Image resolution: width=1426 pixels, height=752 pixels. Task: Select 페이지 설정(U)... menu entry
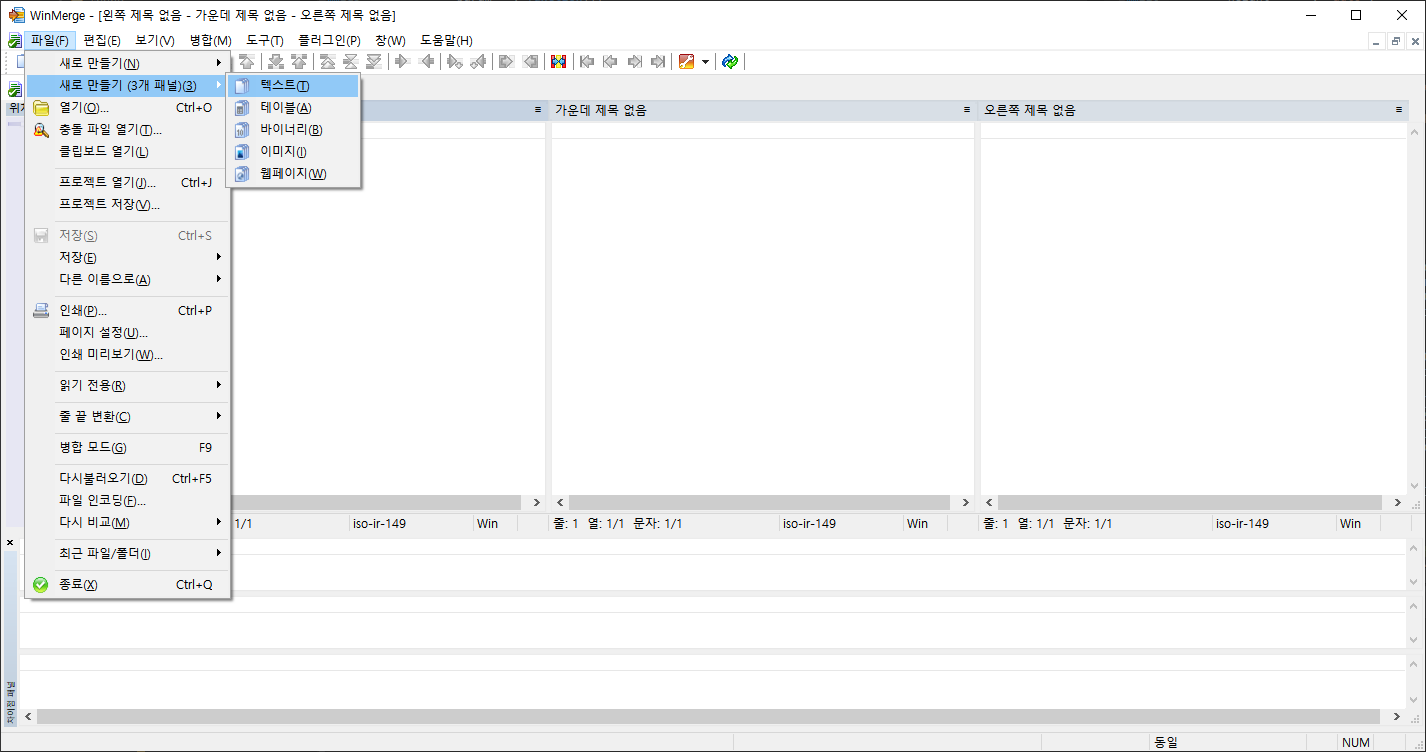tap(128, 333)
